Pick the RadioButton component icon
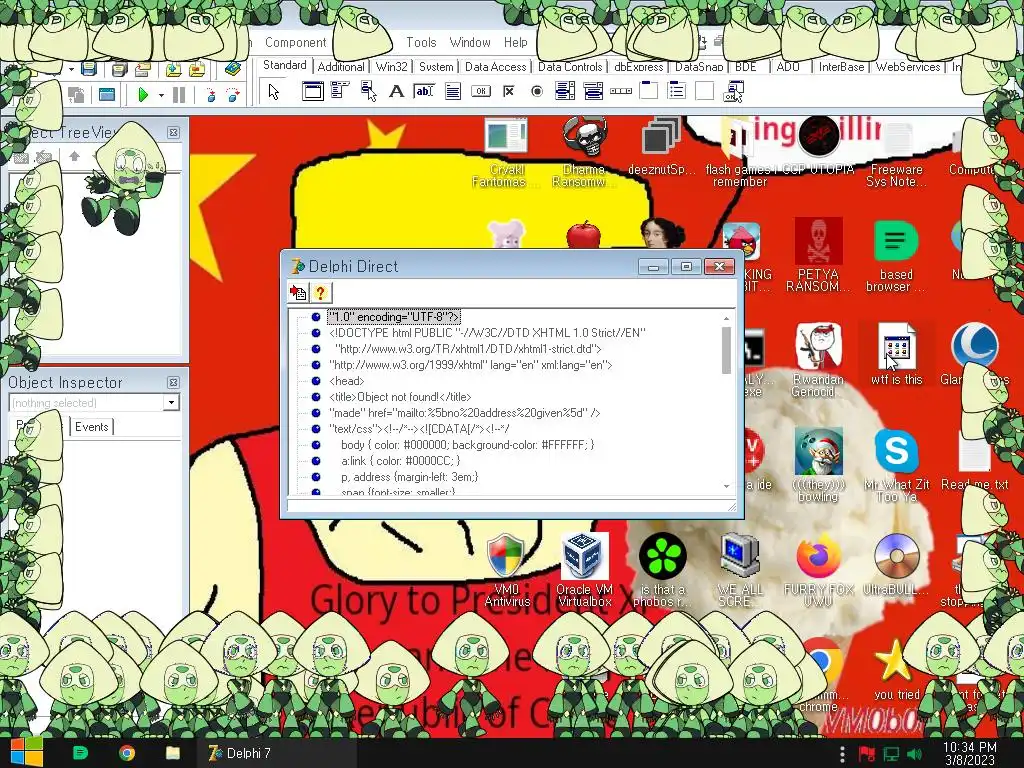This screenshot has height=768, width=1024. (x=537, y=91)
